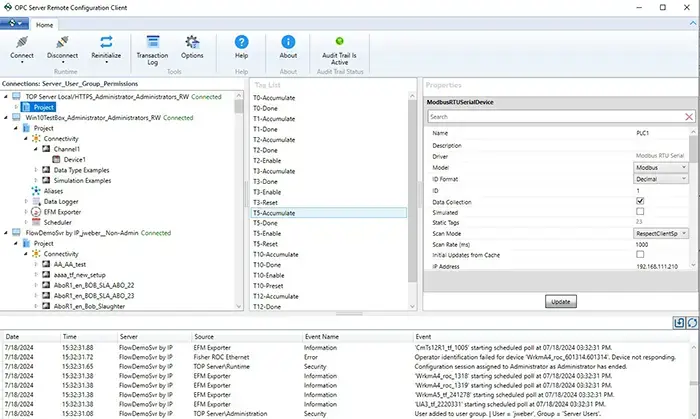Click the Event Name column header
This screenshot has width=700, height=419.
pyautogui.click(x=321, y=337)
